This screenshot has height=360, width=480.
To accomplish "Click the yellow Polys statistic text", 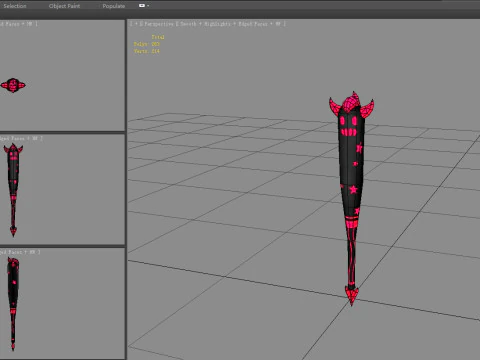I will [147, 44].
